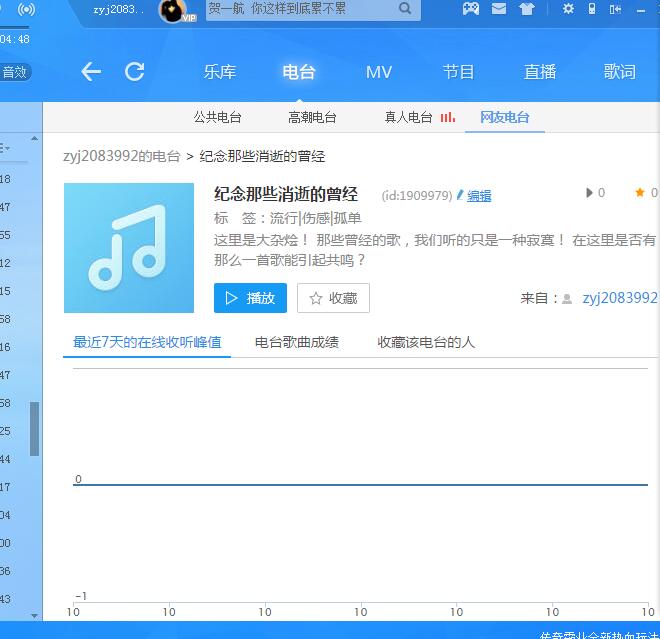The width and height of the screenshot is (660, 639).
Task: Click the station title 纪念那些消逝的曾经
Action: [286, 194]
